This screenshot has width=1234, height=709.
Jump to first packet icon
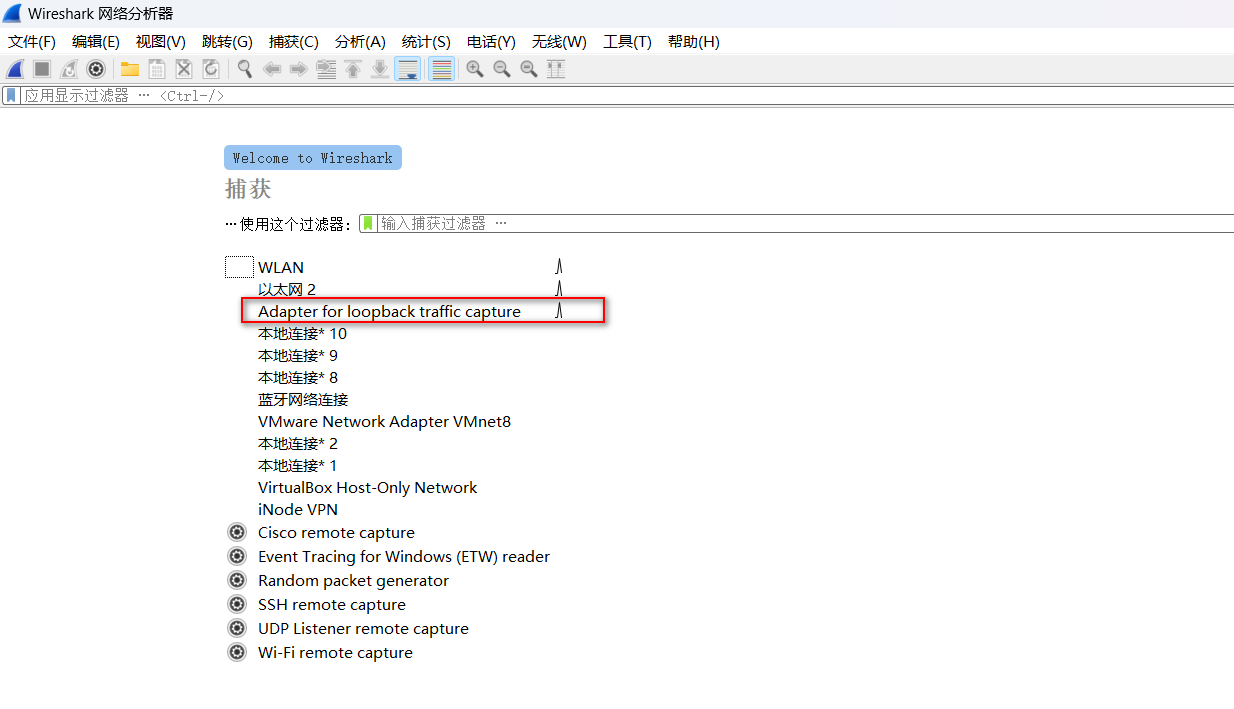pyautogui.click(x=353, y=69)
